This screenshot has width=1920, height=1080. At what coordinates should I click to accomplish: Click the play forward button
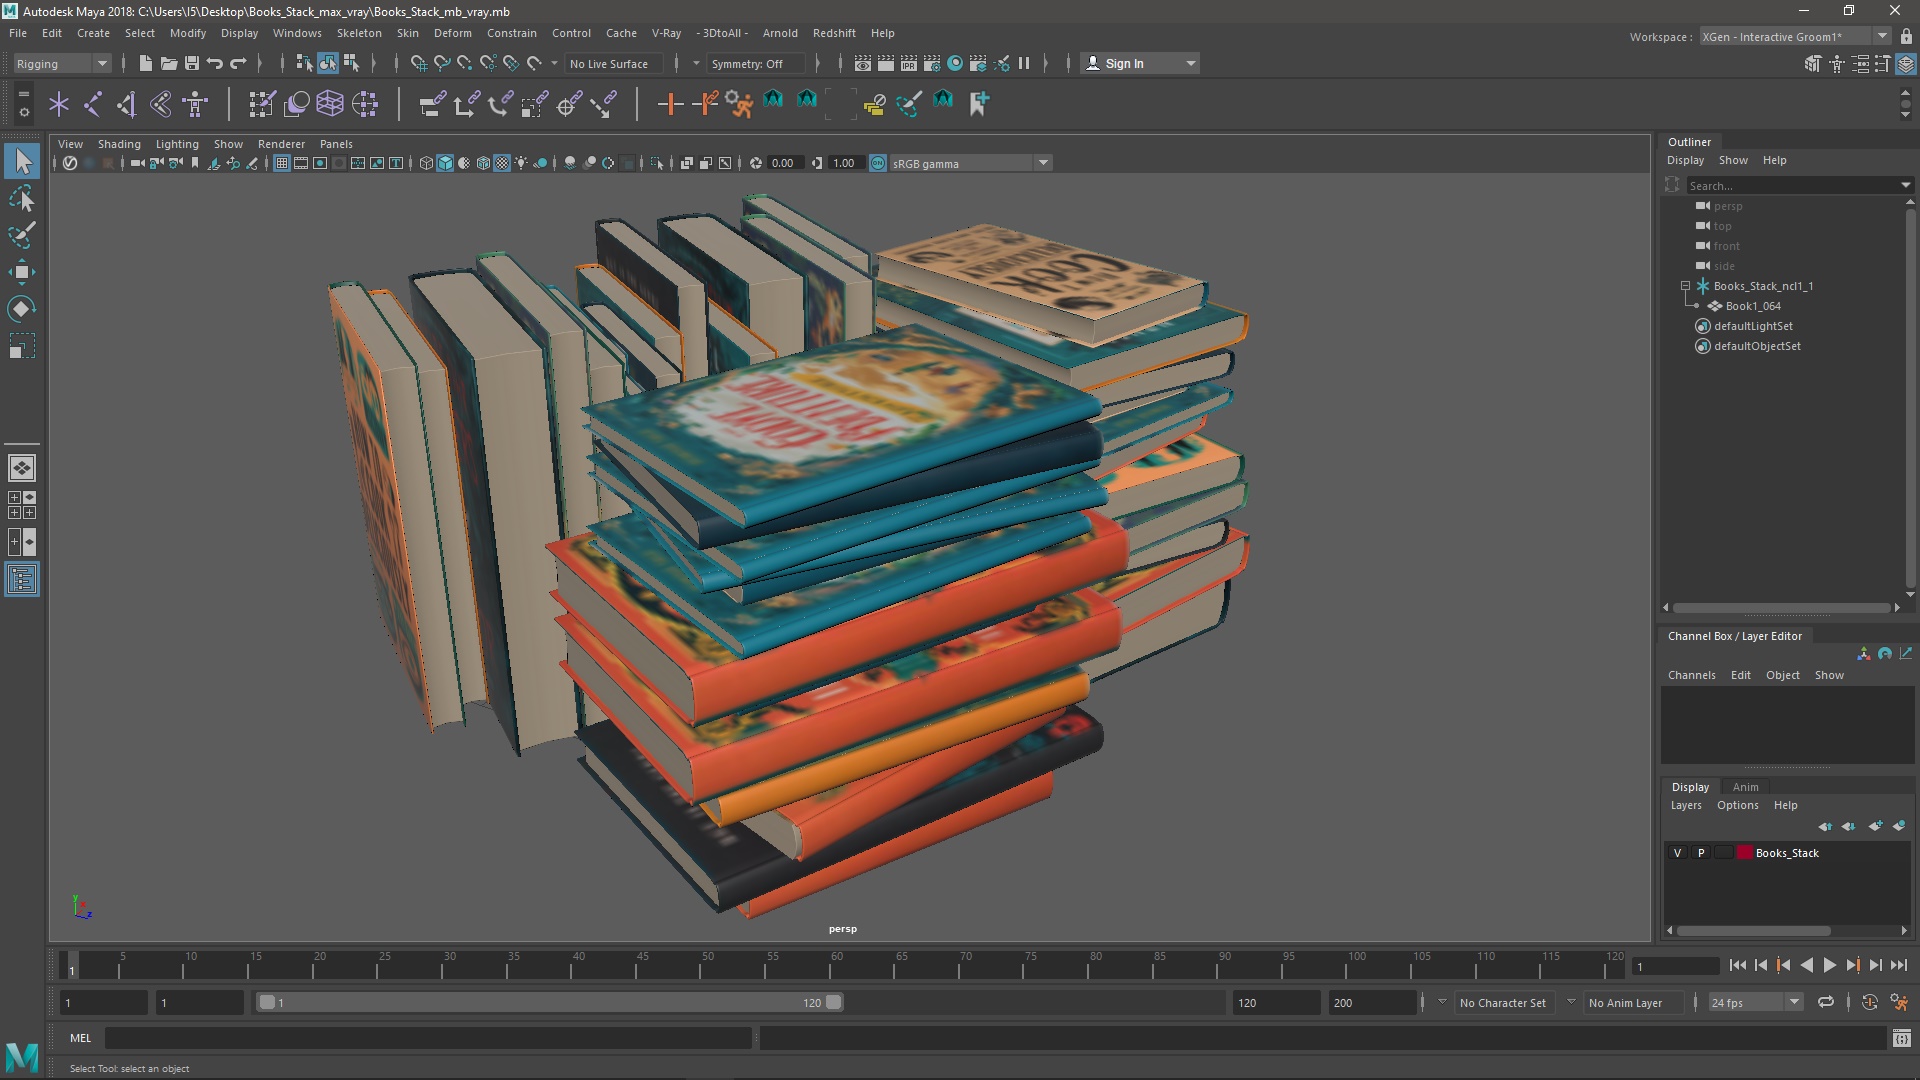1829,965
